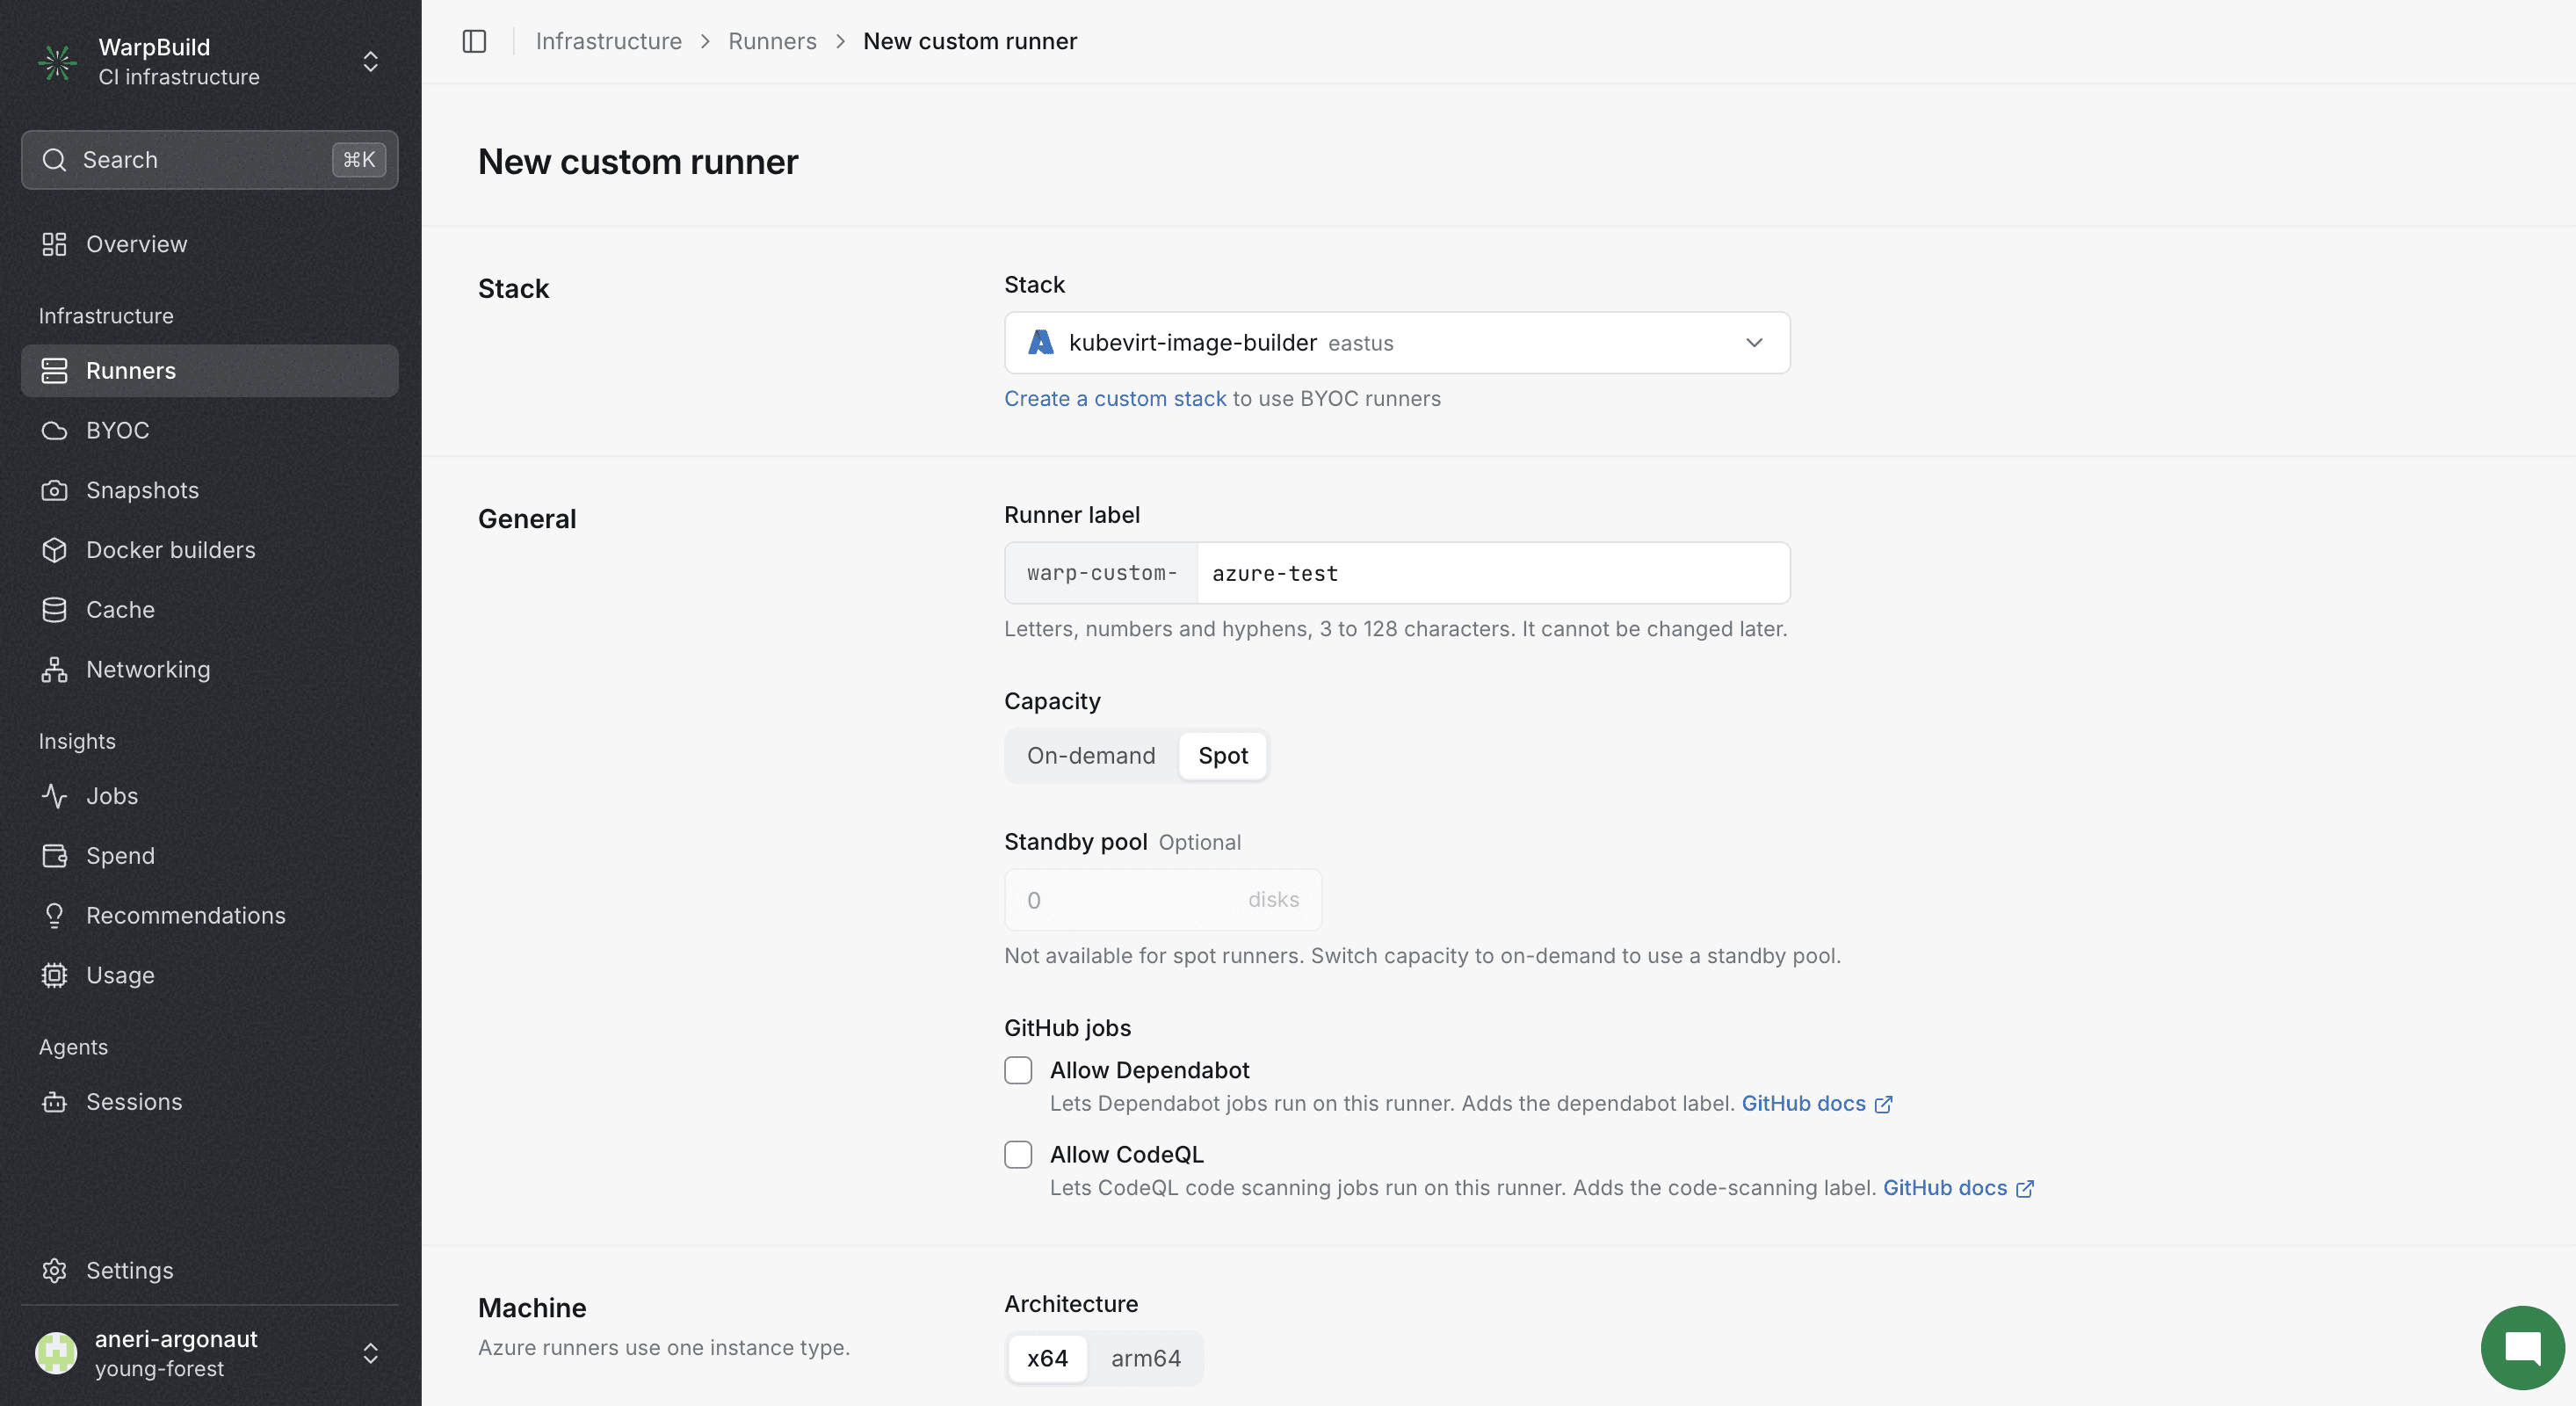Expand the WarpBuild organization switcher
The height and width of the screenshot is (1406, 2576).
(x=370, y=62)
